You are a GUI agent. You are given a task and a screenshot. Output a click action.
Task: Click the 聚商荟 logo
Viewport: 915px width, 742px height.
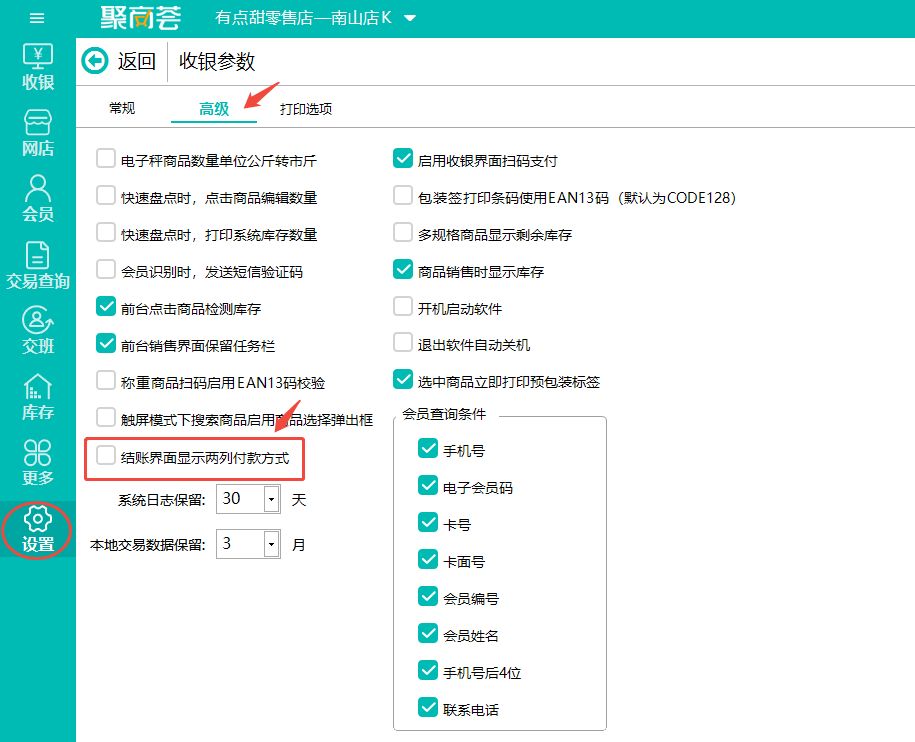[x=141, y=18]
